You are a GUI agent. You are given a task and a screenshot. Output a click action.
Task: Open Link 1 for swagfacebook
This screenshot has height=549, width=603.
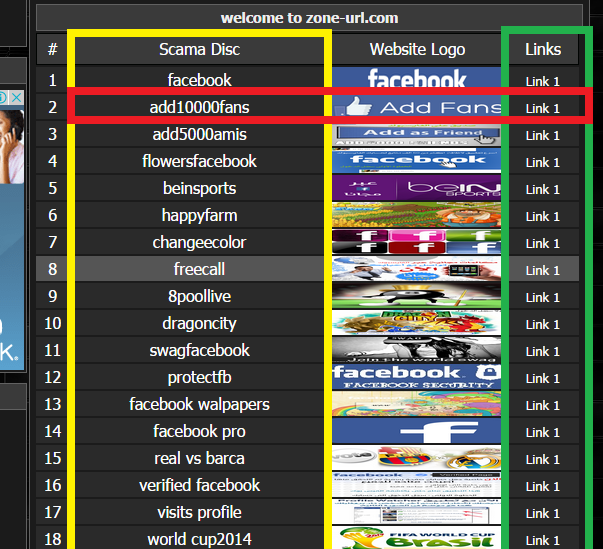(x=543, y=351)
